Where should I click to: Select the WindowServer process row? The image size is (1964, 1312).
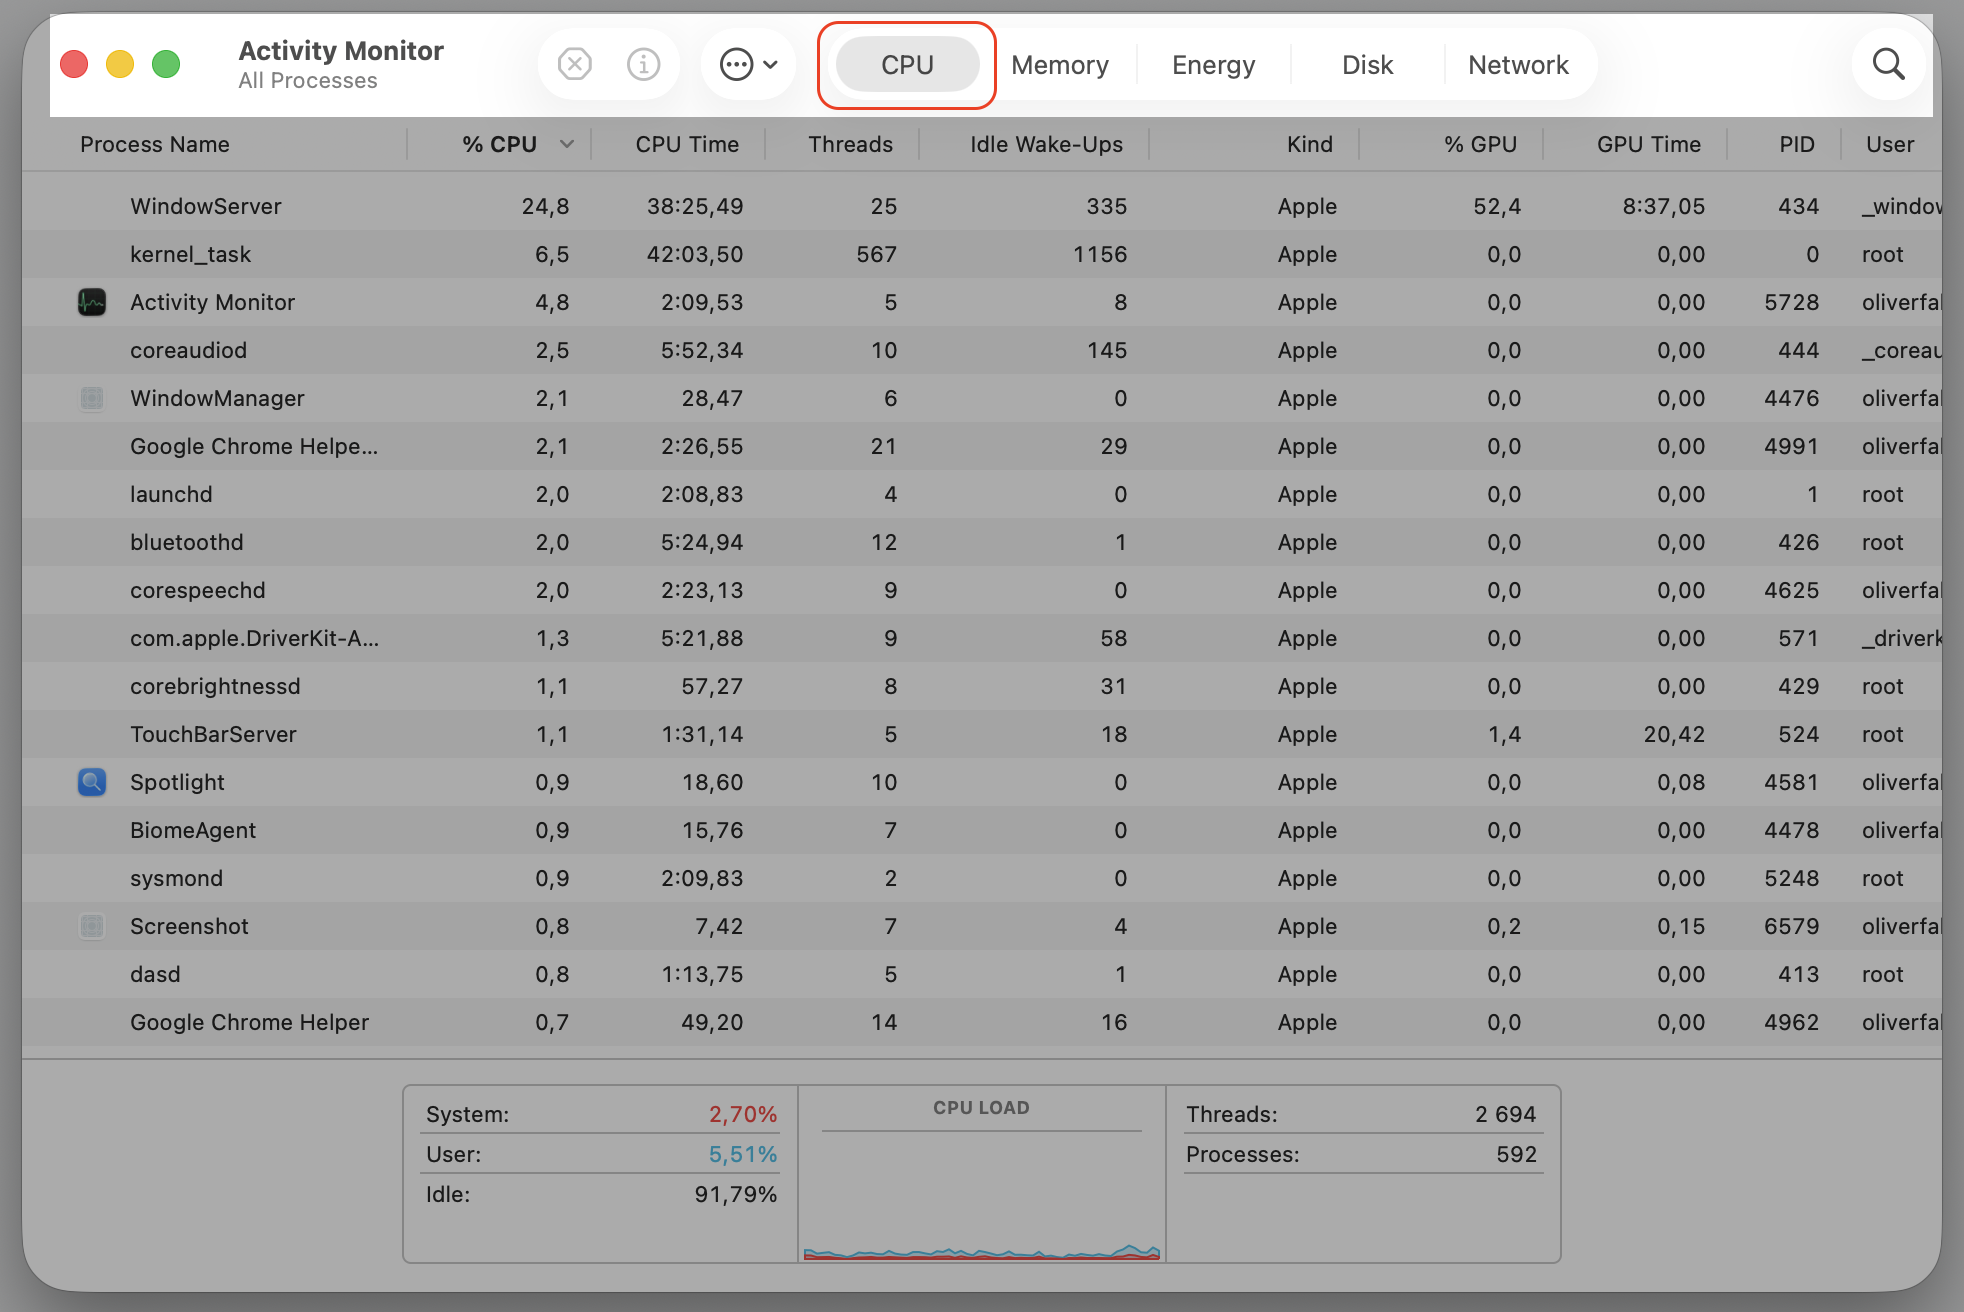(x=982, y=206)
